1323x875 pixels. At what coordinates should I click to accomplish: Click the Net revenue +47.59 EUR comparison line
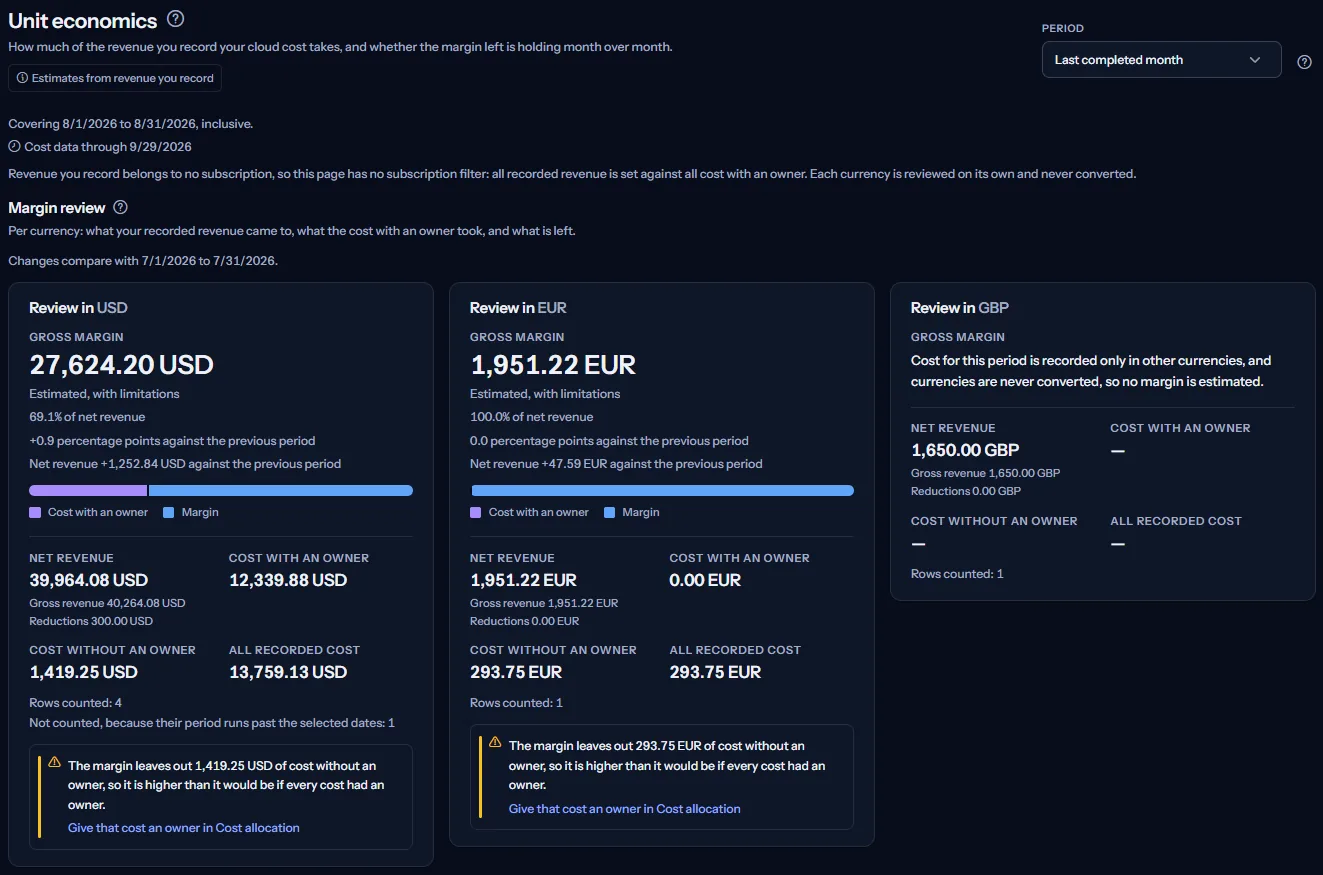(x=617, y=464)
